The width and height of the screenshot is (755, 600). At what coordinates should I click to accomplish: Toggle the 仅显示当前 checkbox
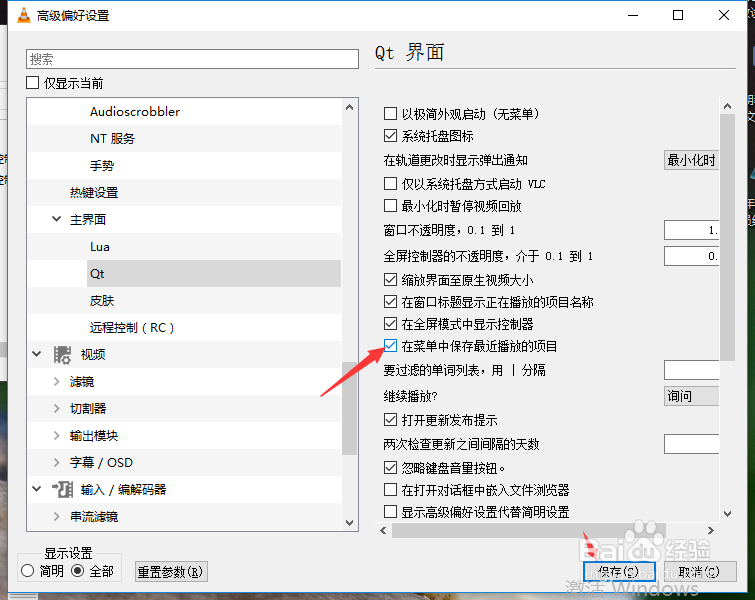coord(33,83)
